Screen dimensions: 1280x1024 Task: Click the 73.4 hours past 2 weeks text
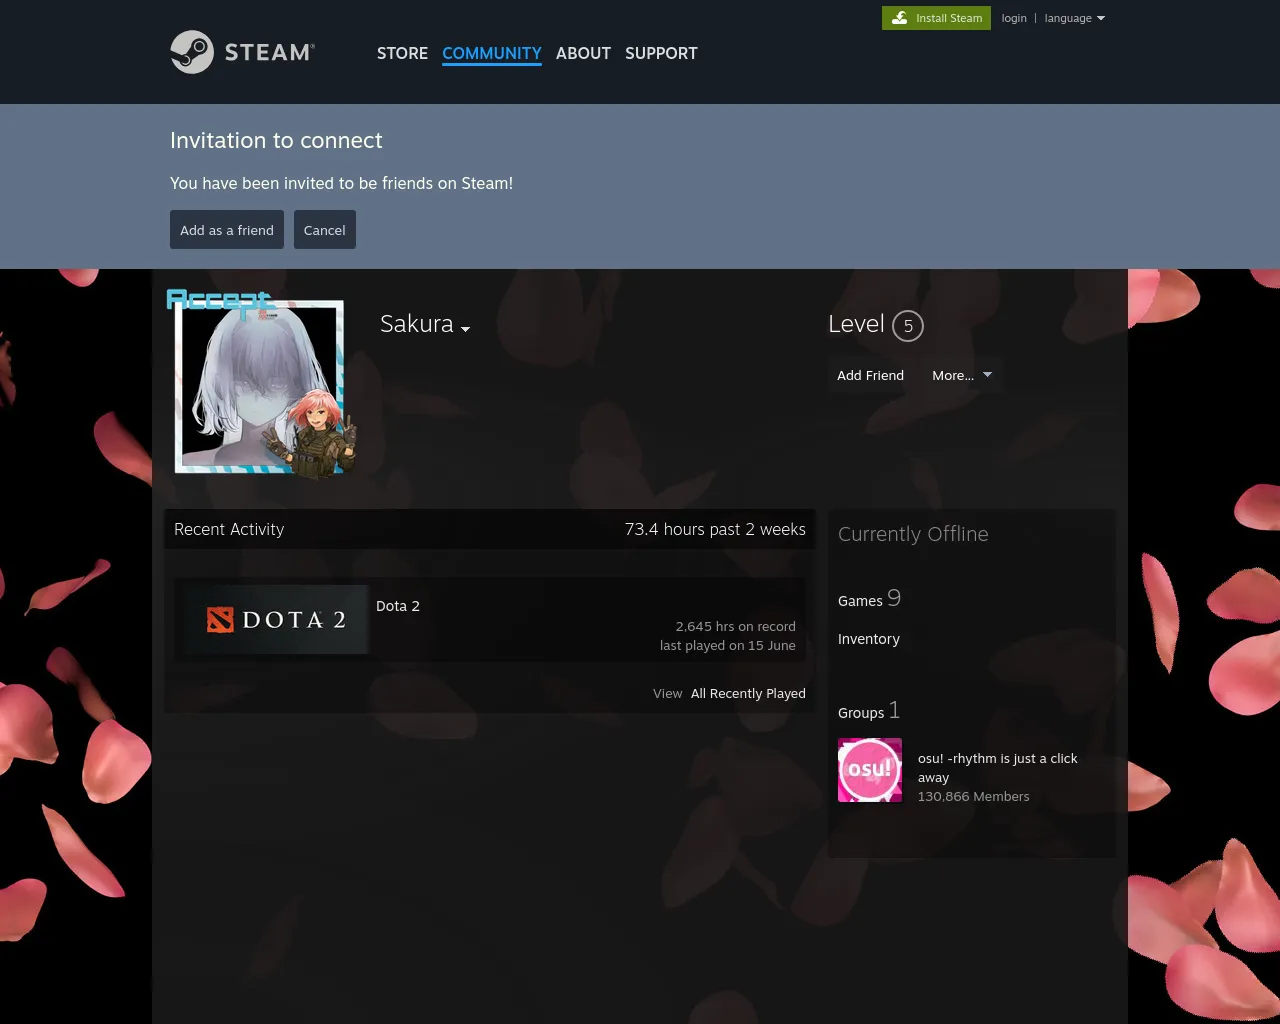coord(715,529)
